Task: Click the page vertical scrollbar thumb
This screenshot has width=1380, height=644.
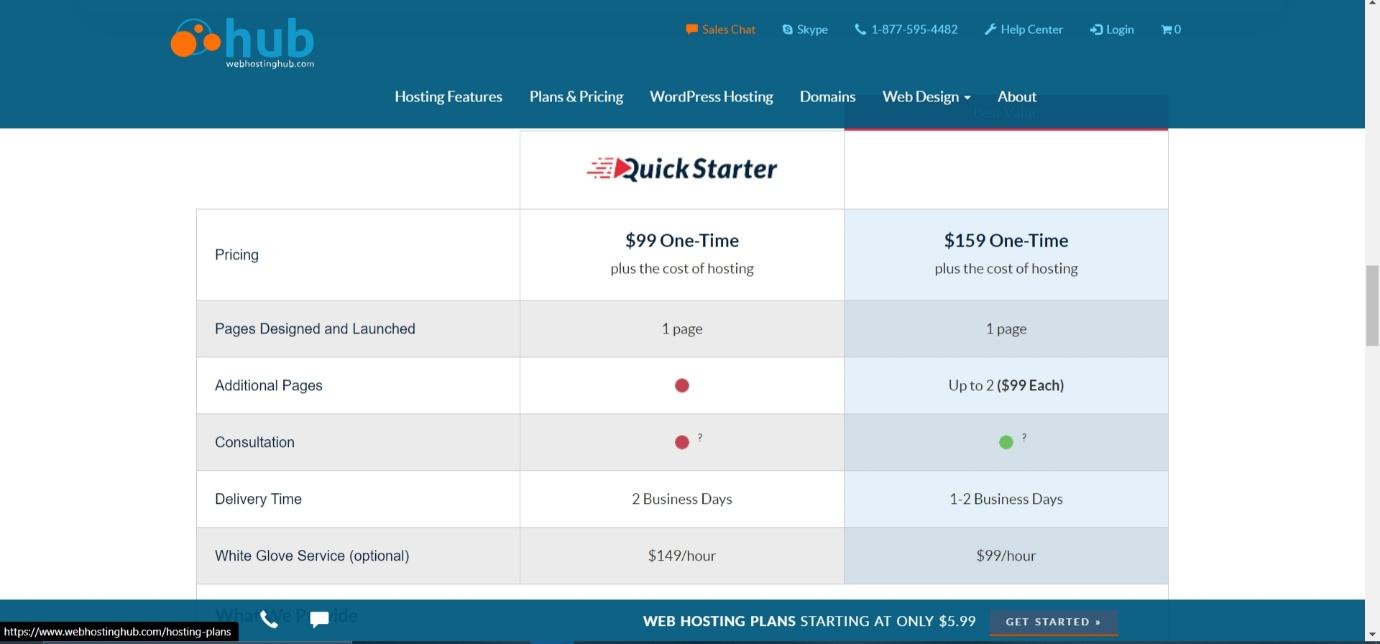Action: pyautogui.click(x=1372, y=305)
